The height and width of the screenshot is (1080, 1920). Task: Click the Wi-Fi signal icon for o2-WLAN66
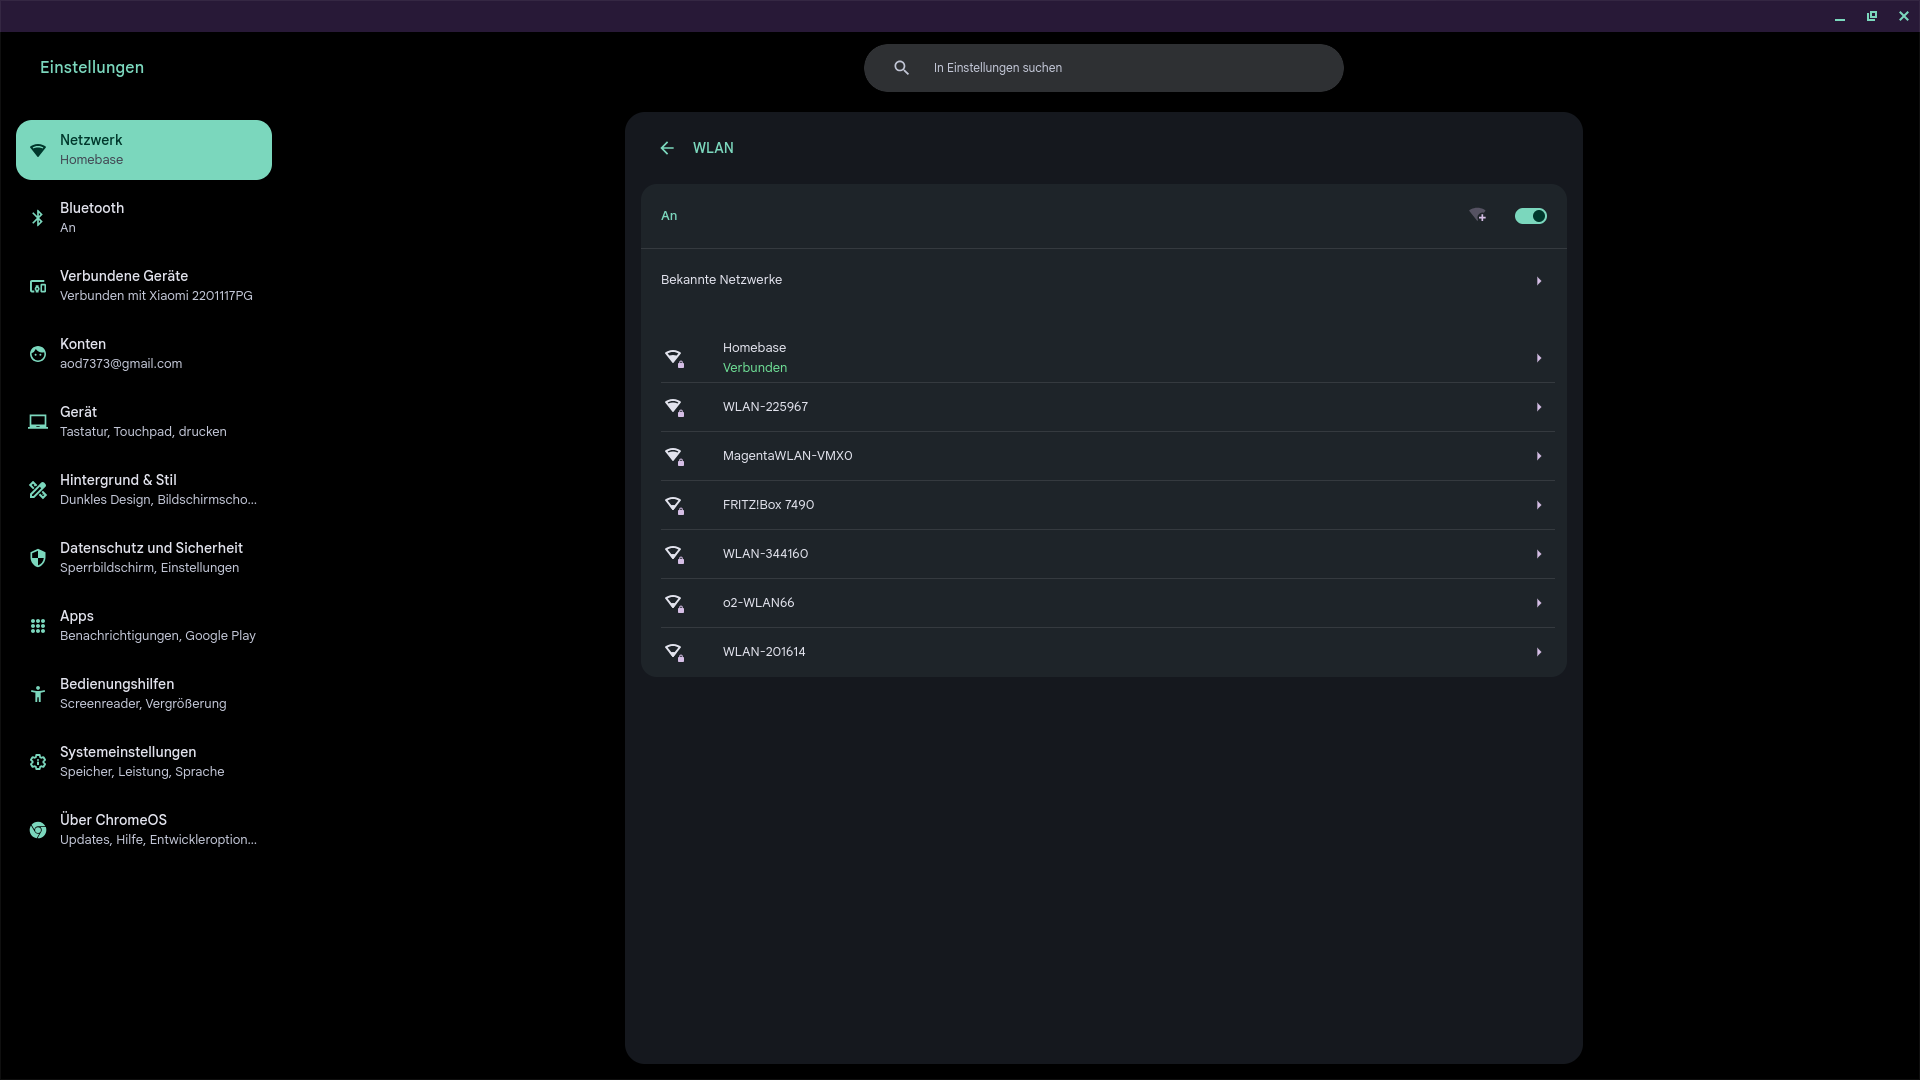point(675,604)
